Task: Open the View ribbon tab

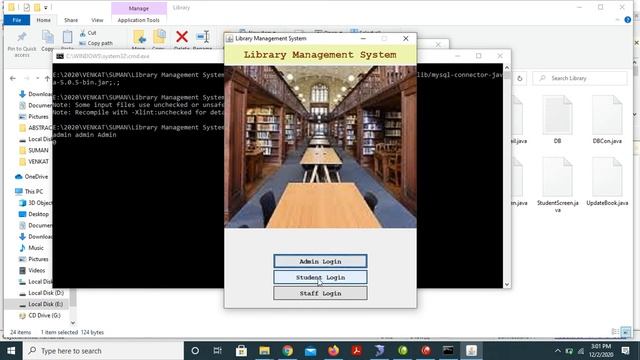Action: click(97, 20)
